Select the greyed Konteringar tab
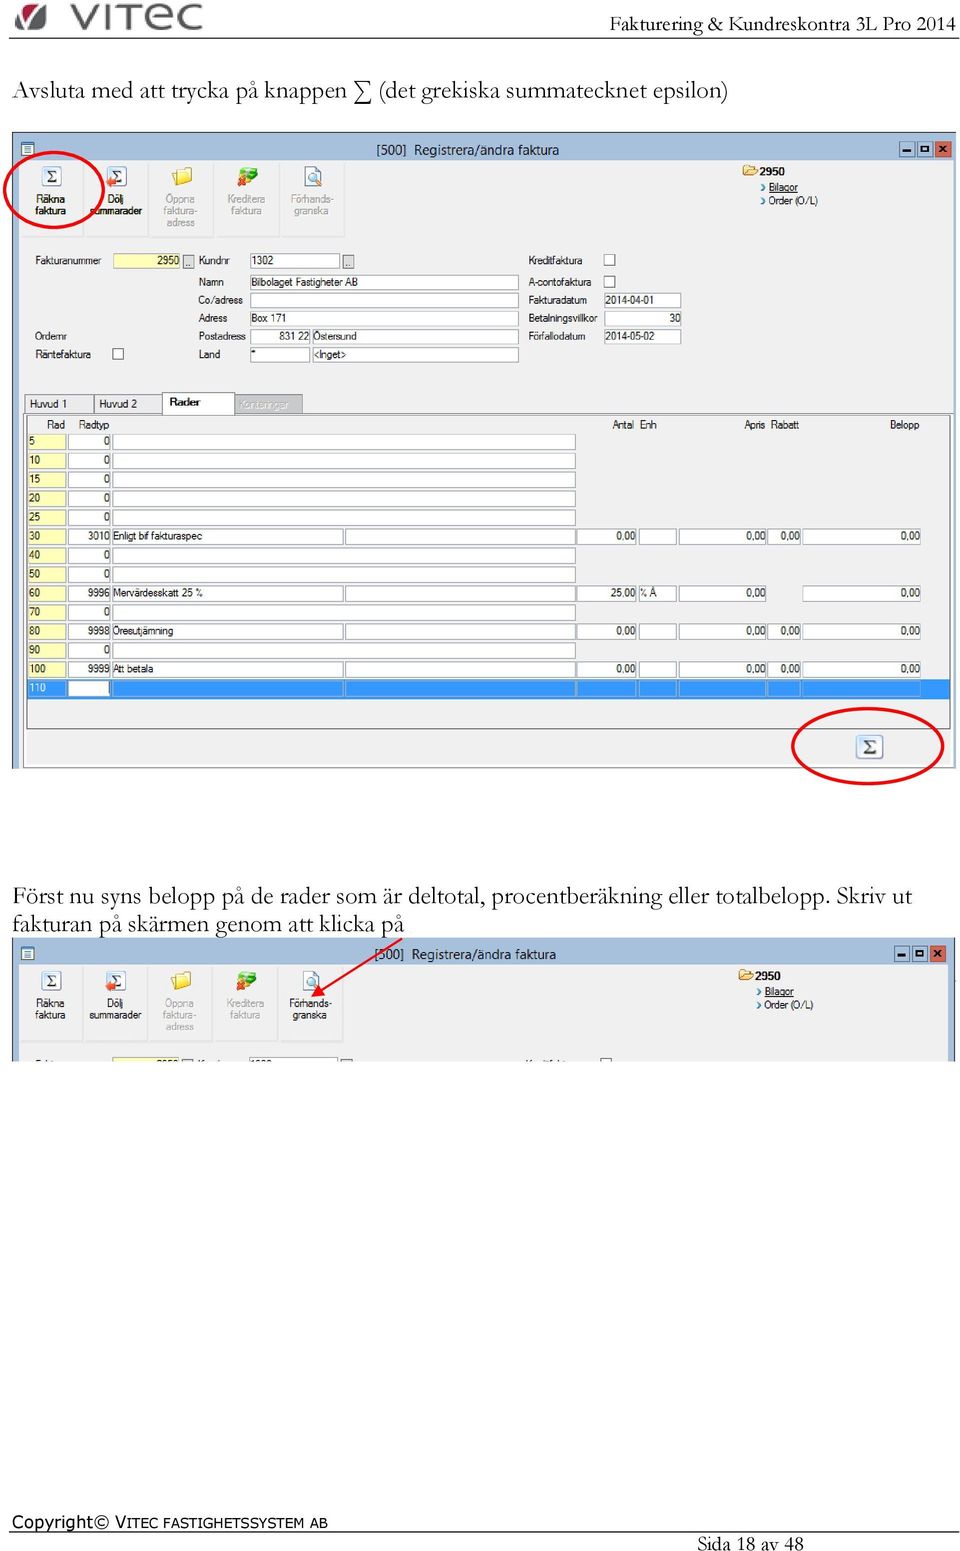The width and height of the screenshot is (960, 1551). (x=268, y=404)
